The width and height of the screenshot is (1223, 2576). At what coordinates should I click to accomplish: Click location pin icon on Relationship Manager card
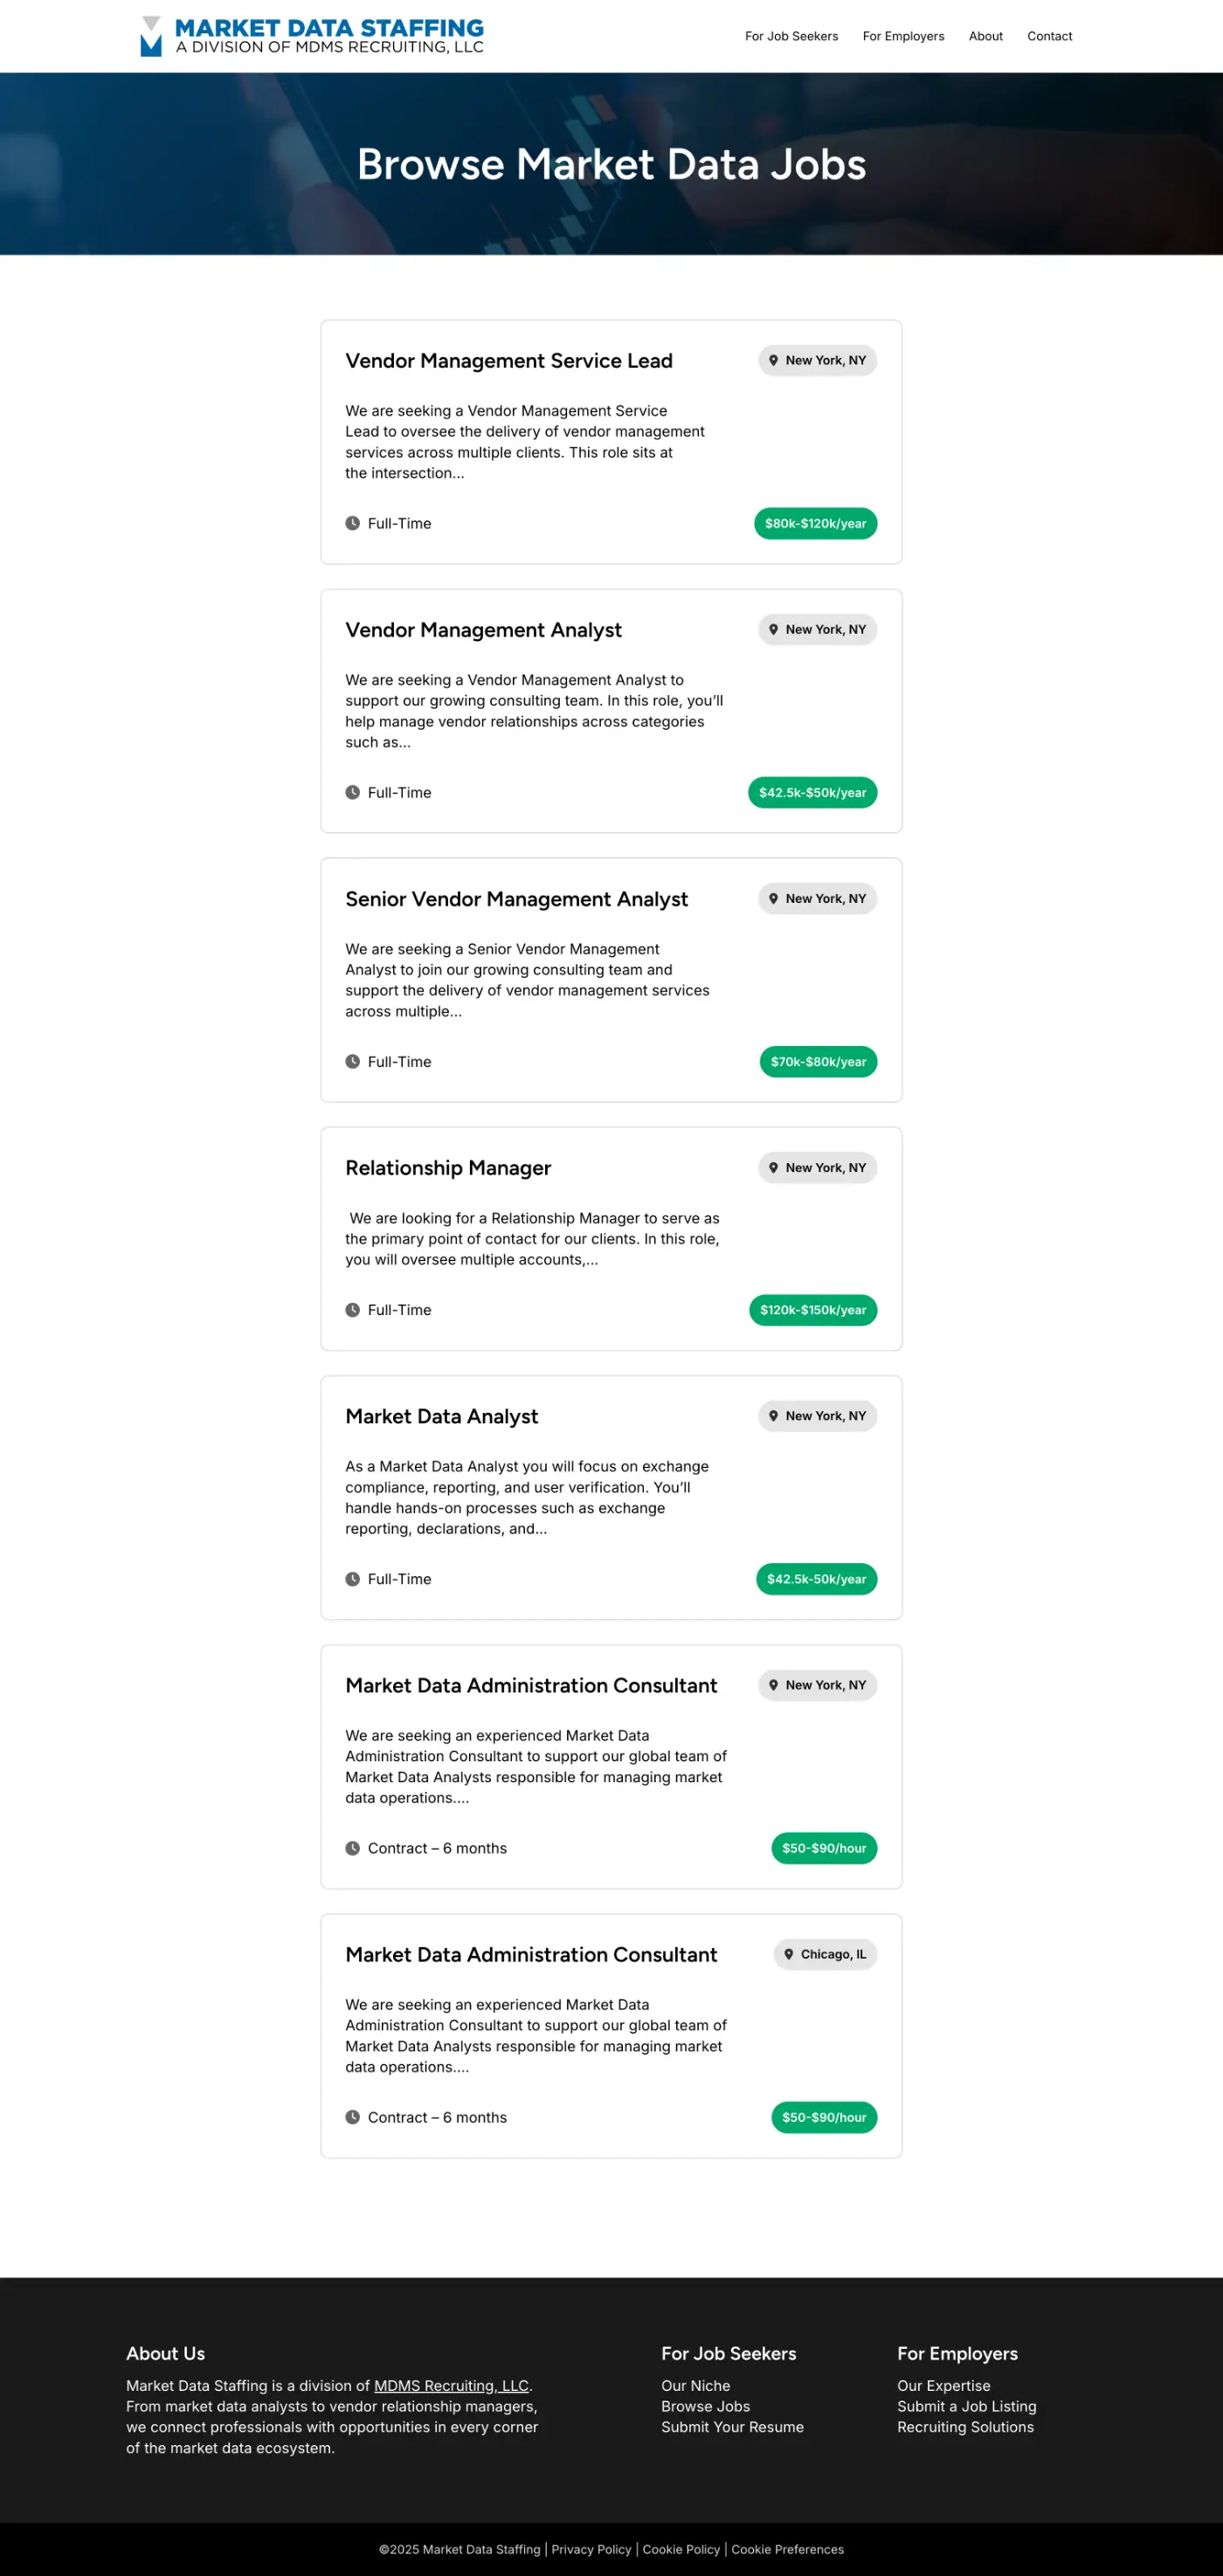(773, 1168)
